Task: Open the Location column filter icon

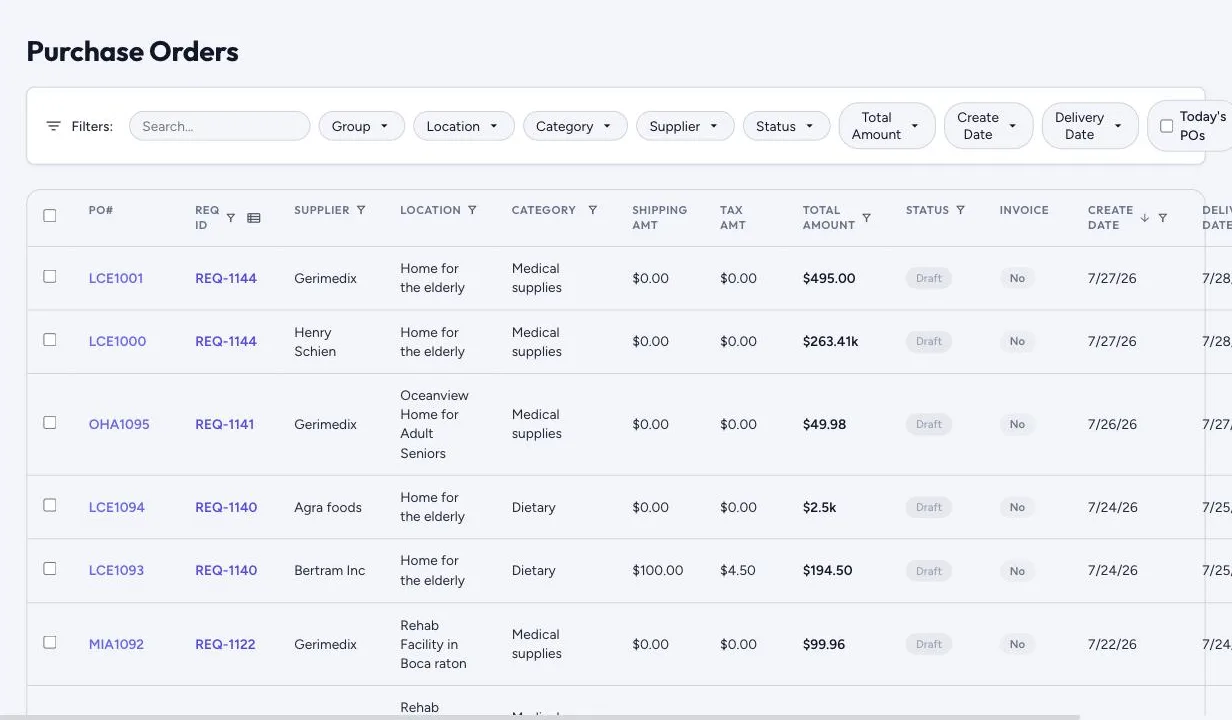Action: click(472, 210)
